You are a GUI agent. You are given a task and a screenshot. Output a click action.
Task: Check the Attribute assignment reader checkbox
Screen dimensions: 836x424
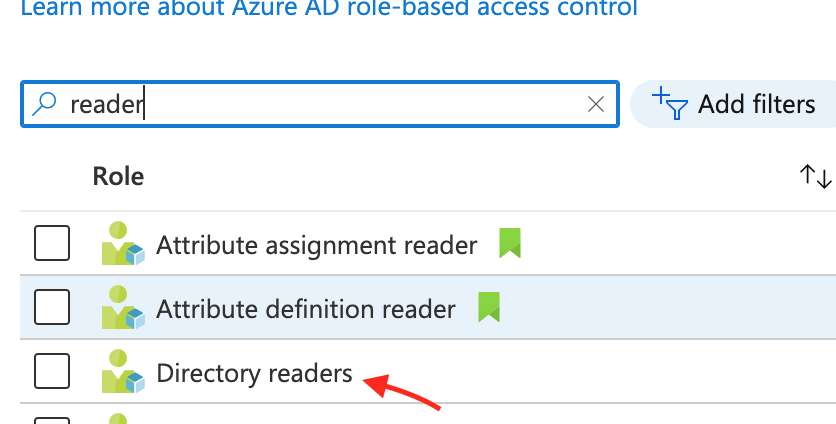coord(52,243)
